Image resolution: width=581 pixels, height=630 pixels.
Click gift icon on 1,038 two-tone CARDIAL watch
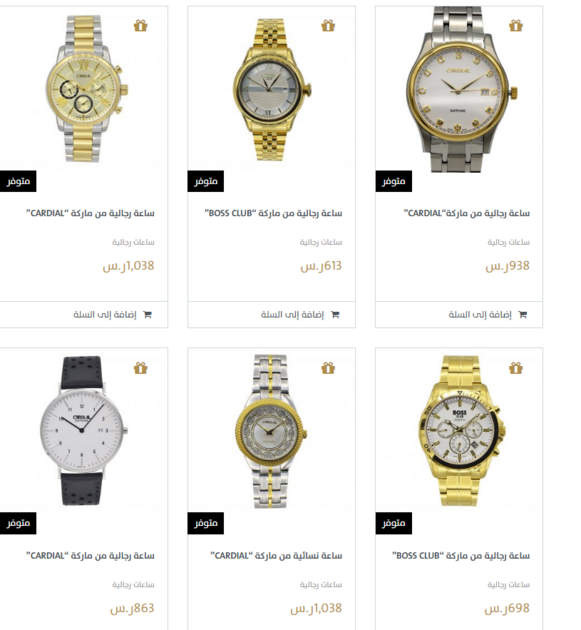141,26
